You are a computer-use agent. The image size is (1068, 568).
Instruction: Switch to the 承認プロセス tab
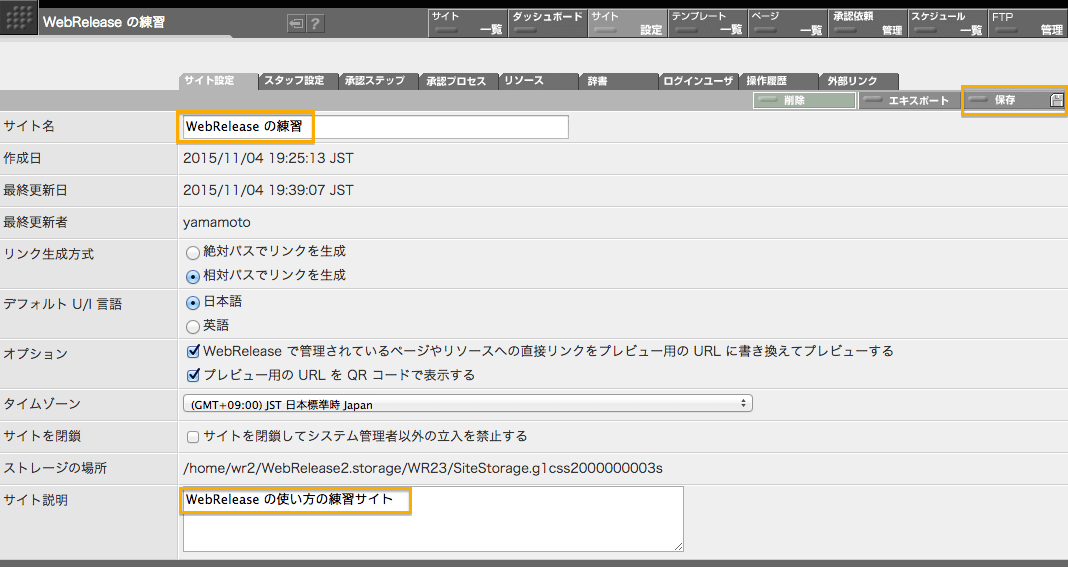click(458, 80)
